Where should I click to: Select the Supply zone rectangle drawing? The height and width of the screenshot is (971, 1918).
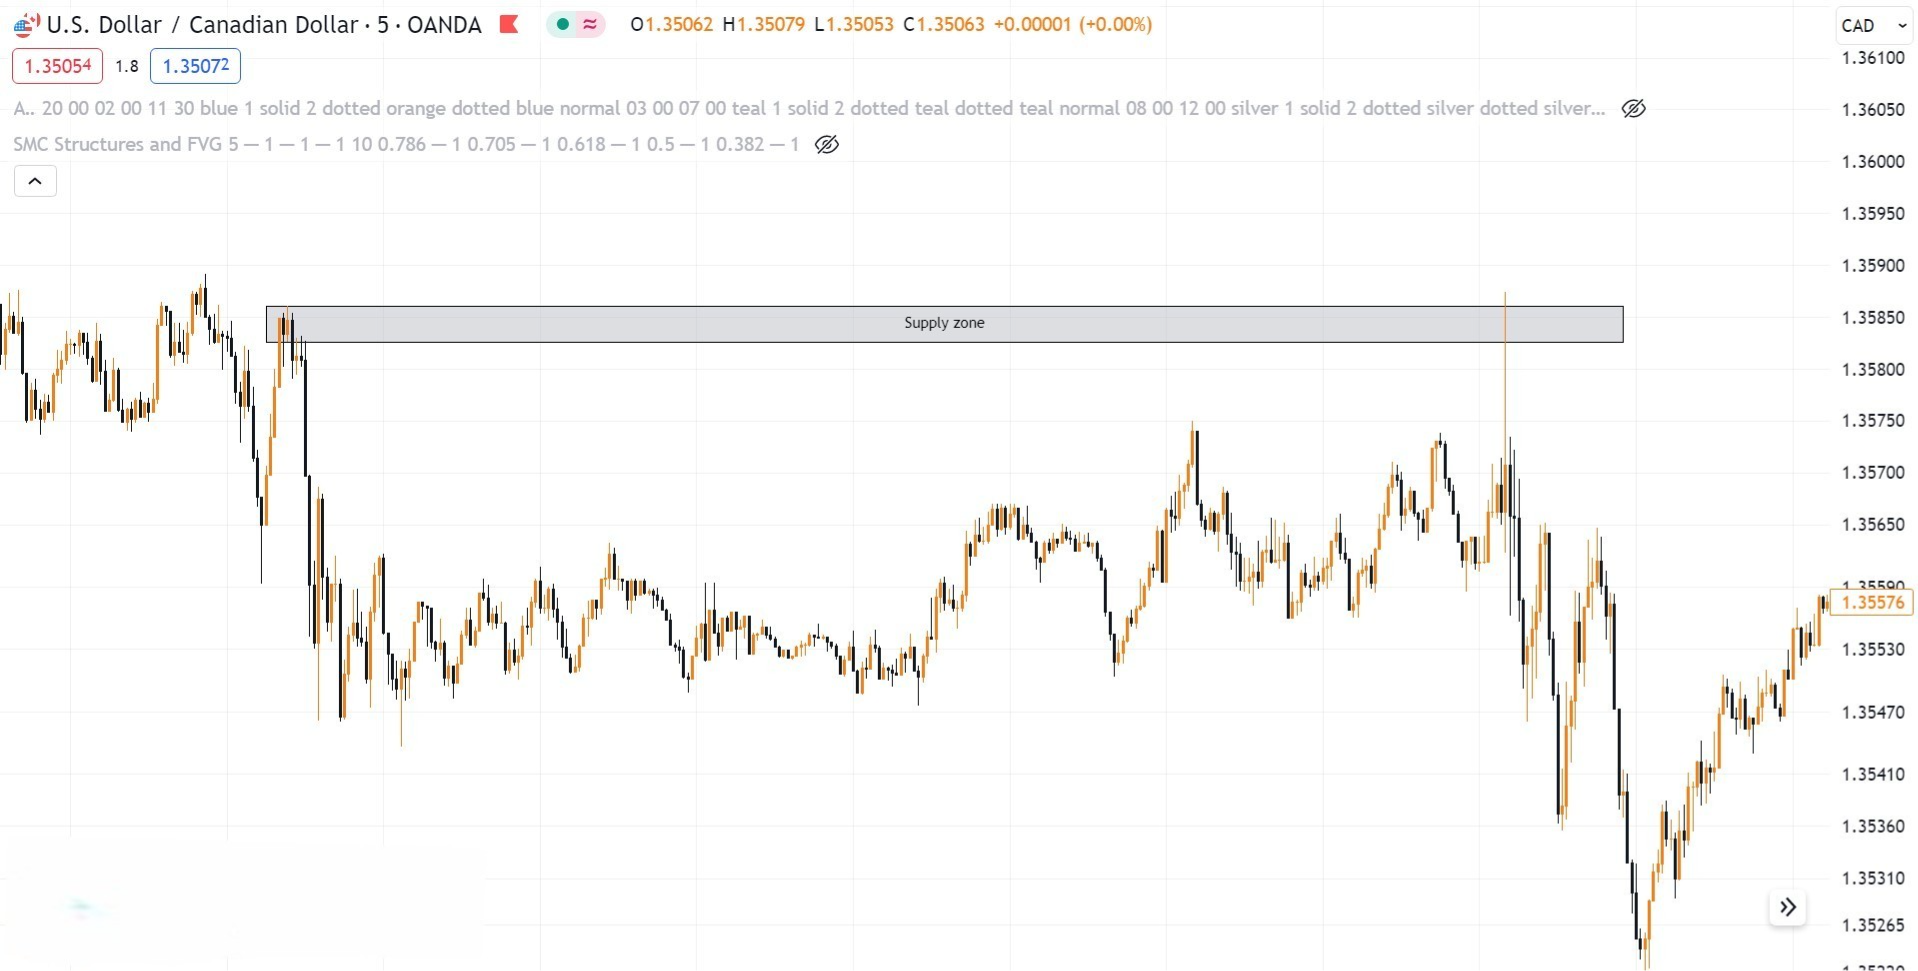point(943,322)
